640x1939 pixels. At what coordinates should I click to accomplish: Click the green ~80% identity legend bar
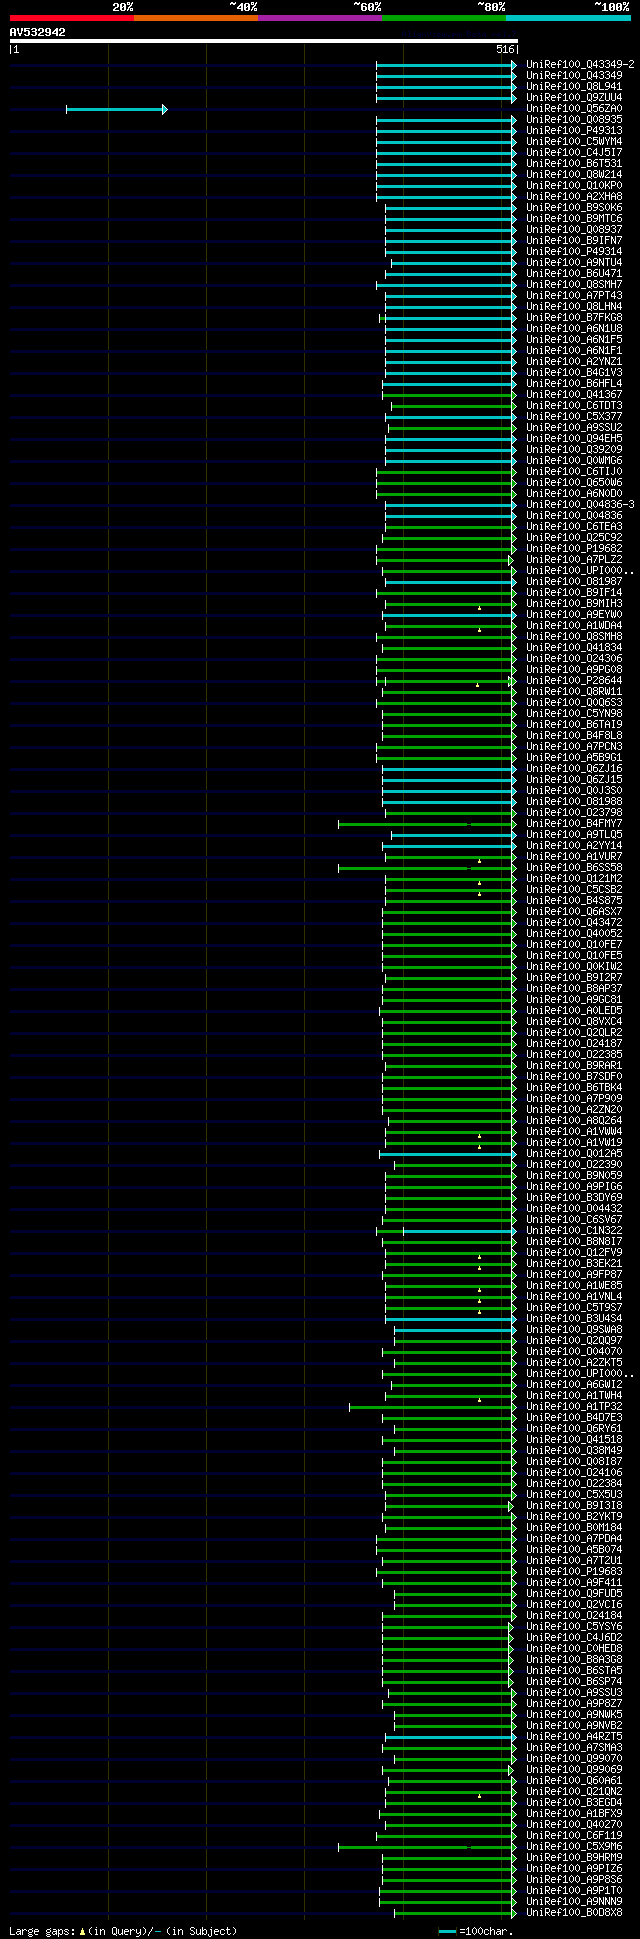click(443, 18)
